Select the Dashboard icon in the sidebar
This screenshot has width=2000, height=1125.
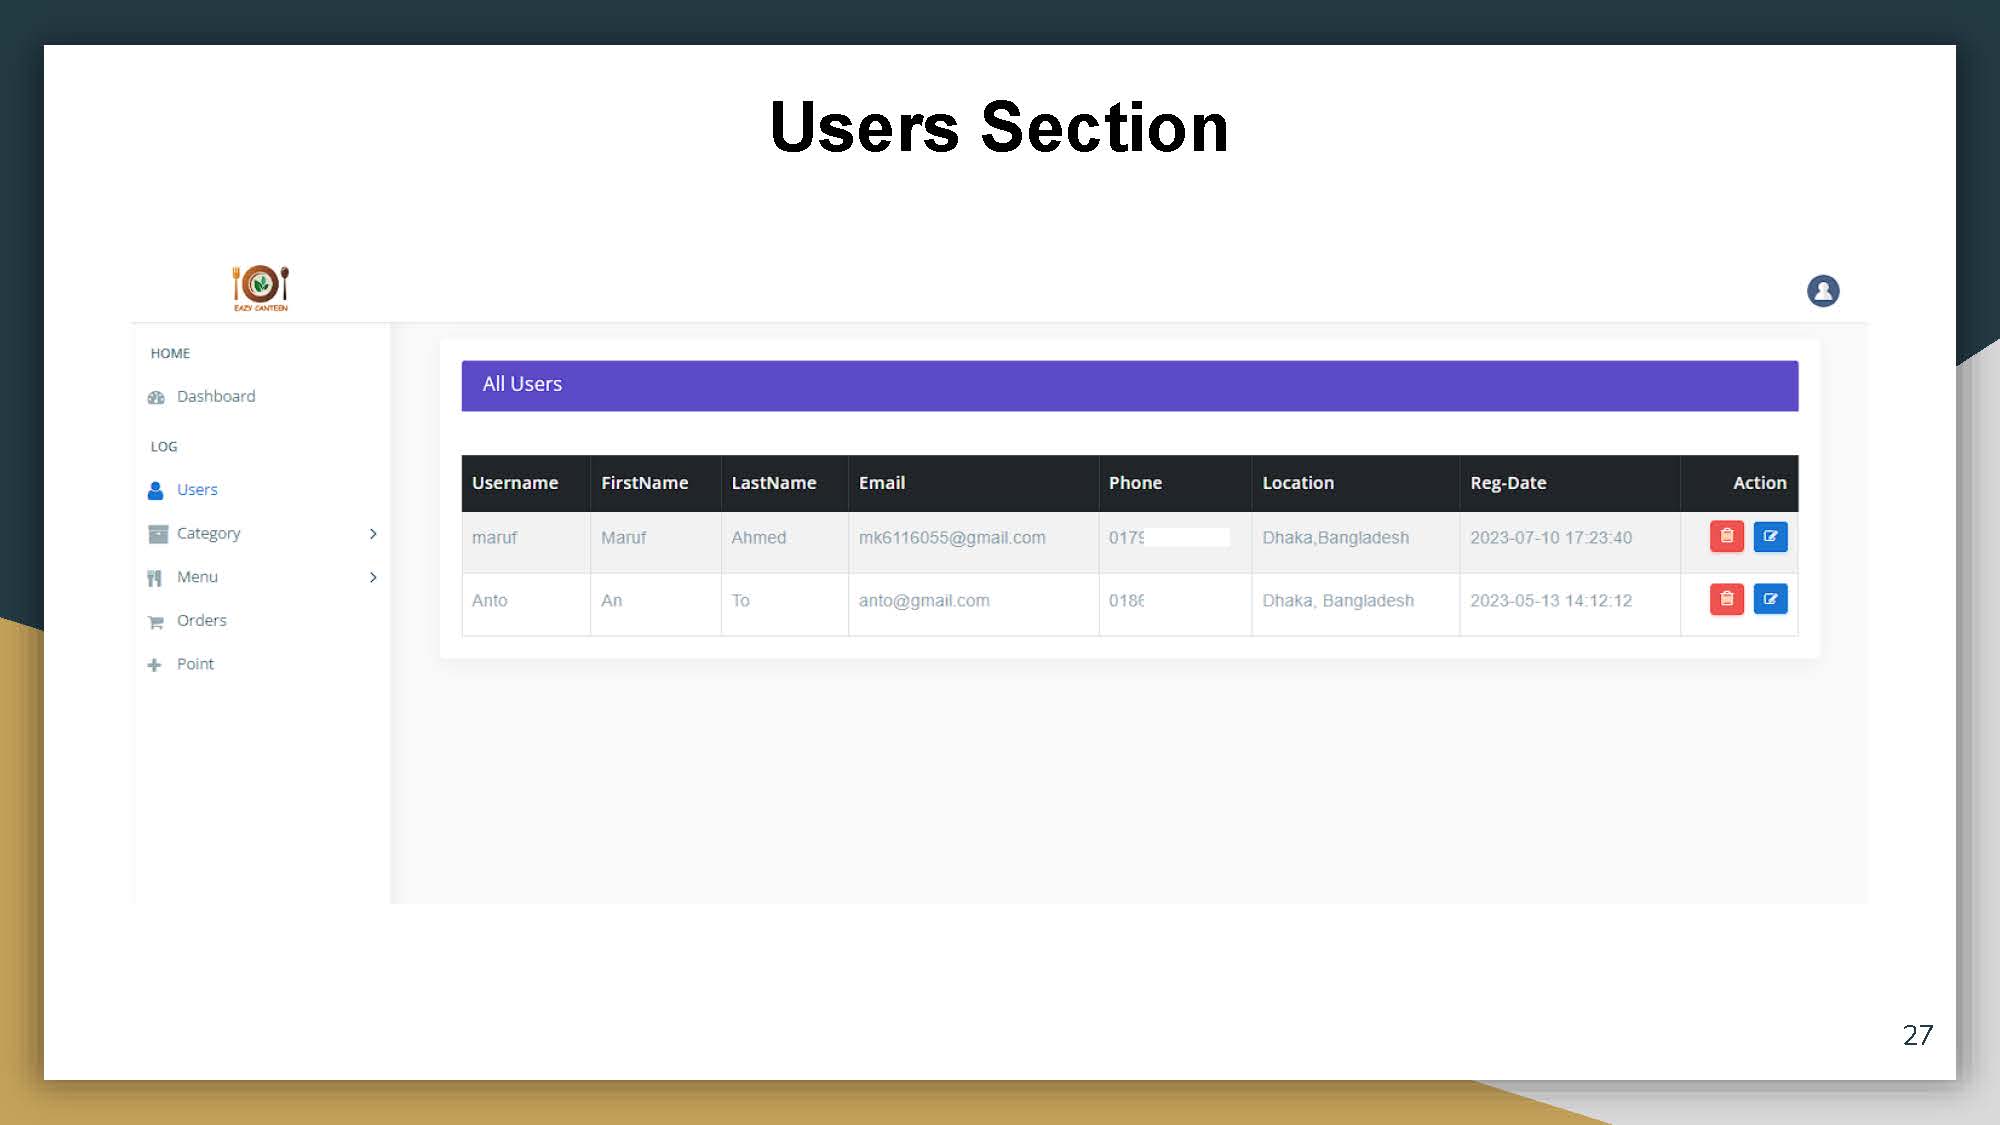156,396
